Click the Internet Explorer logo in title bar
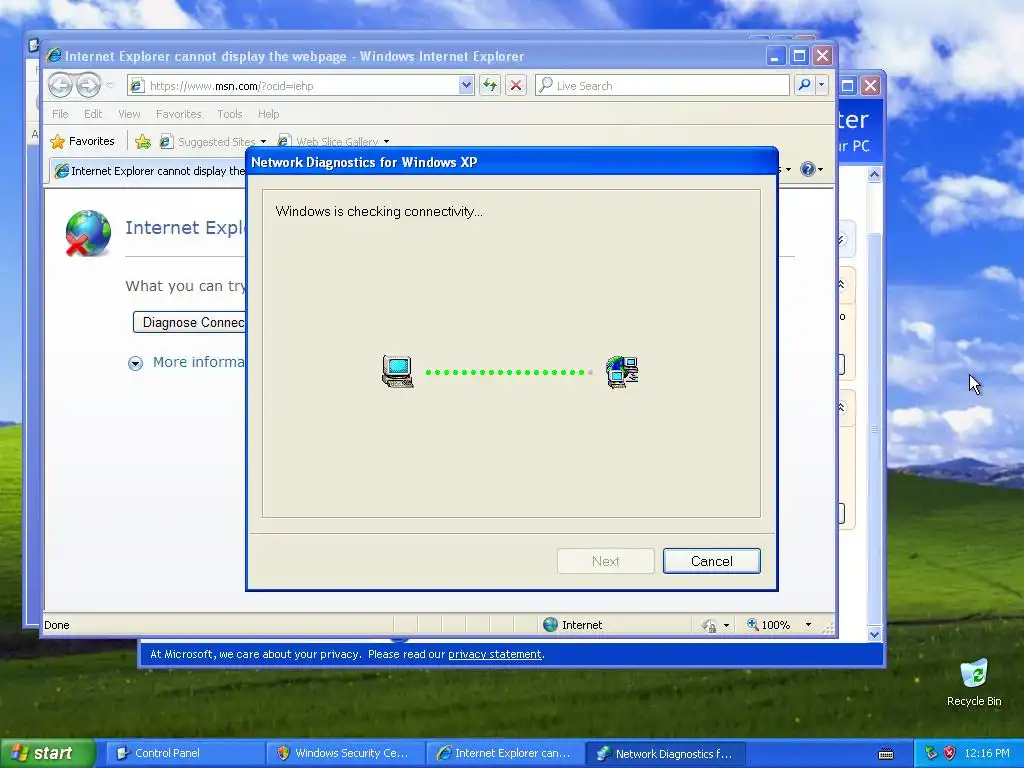The height and width of the screenshot is (768, 1024). tap(54, 56)
